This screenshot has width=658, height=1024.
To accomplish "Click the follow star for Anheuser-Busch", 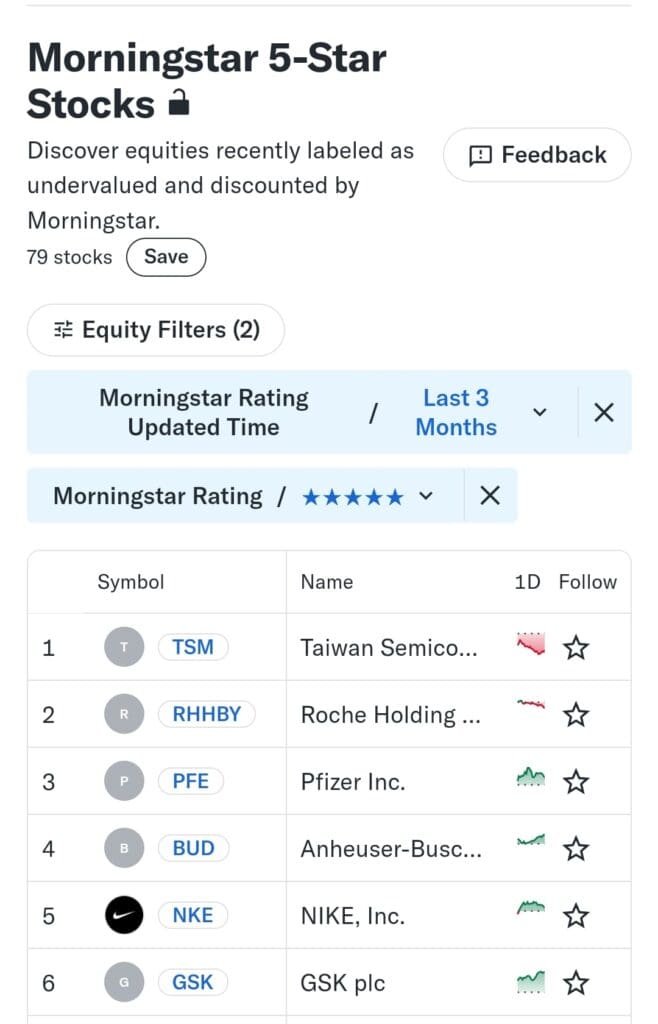I will (x=576, y=849).
